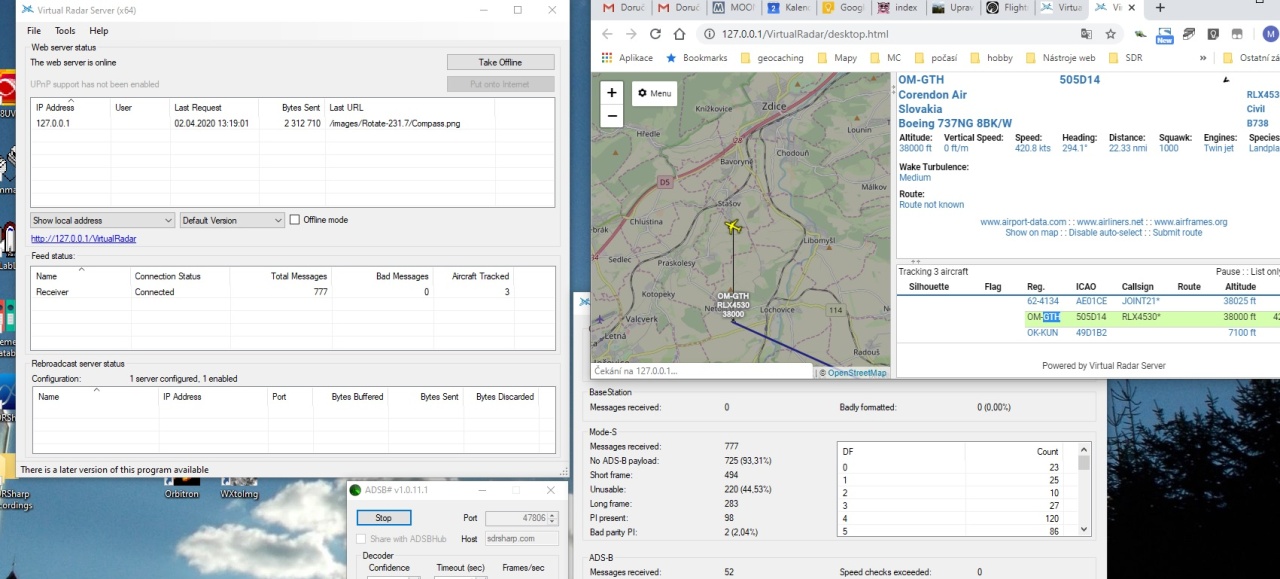1280x579 pixels.
Task: Go back in the browser
Action: [608, 33]
